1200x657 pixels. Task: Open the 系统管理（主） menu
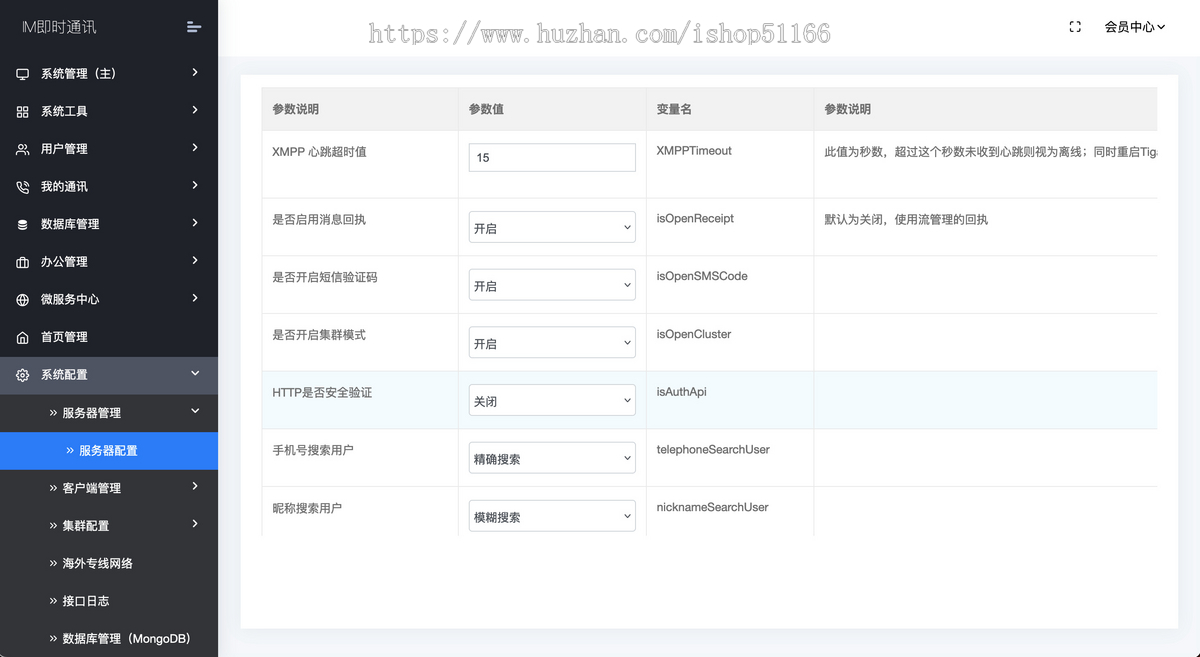coord(109,74)
